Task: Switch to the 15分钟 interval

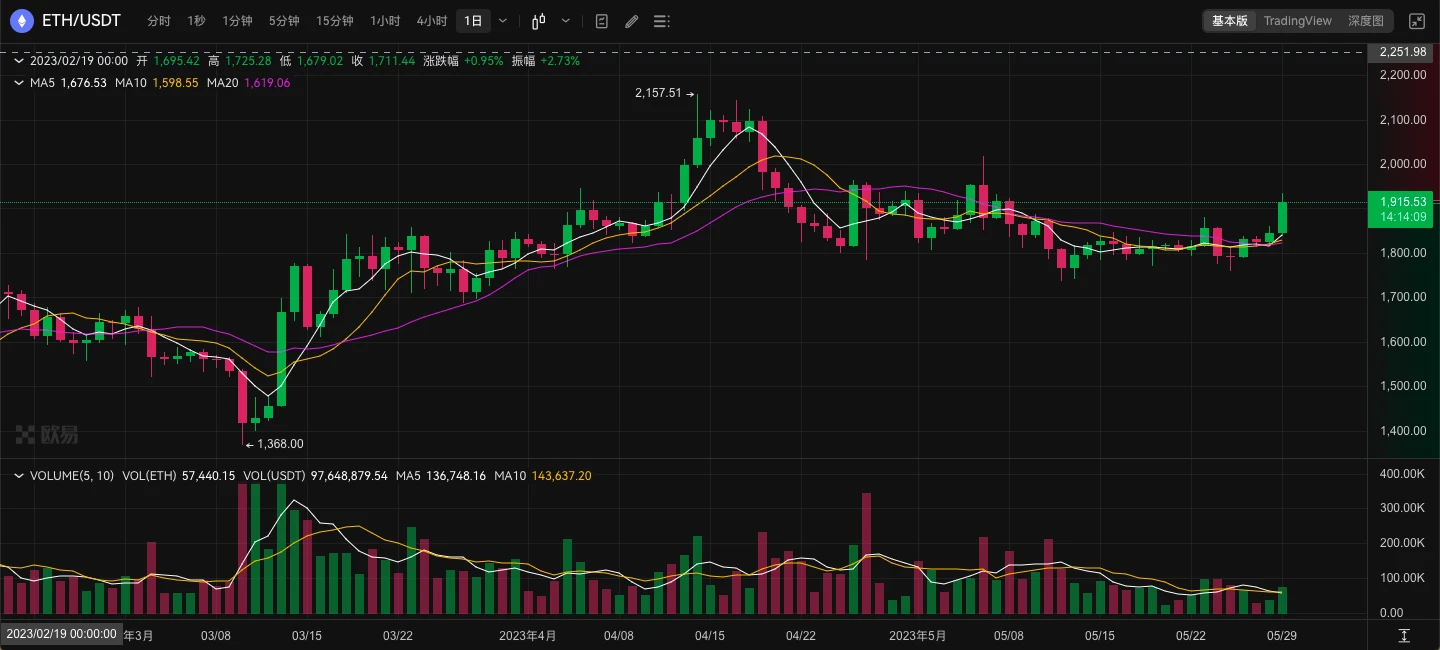Action: pyautogui.click(x=334, y=20)
